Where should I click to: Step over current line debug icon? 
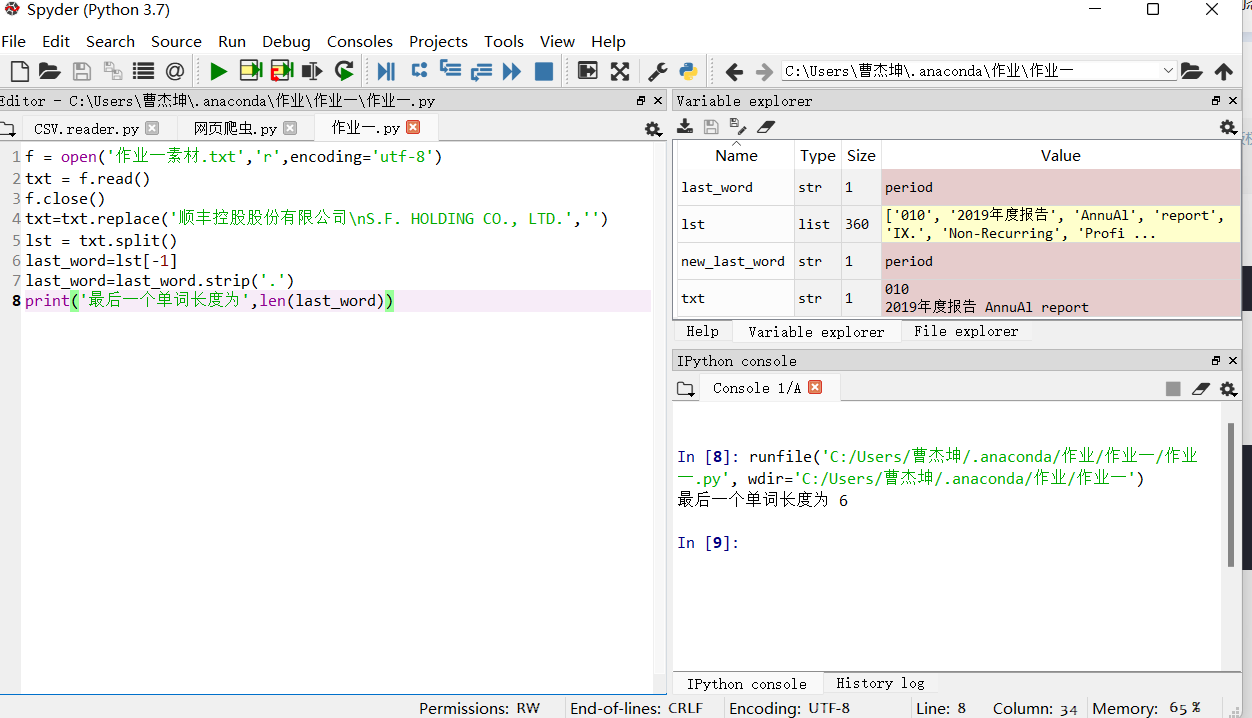click(419, 70)
